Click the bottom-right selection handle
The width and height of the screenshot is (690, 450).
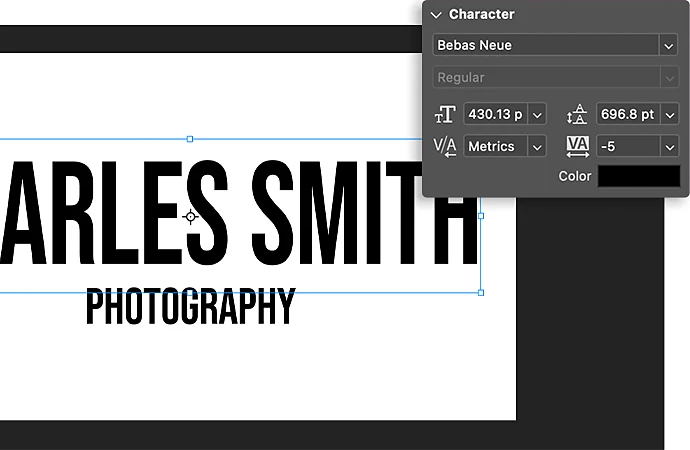(481, 293)
